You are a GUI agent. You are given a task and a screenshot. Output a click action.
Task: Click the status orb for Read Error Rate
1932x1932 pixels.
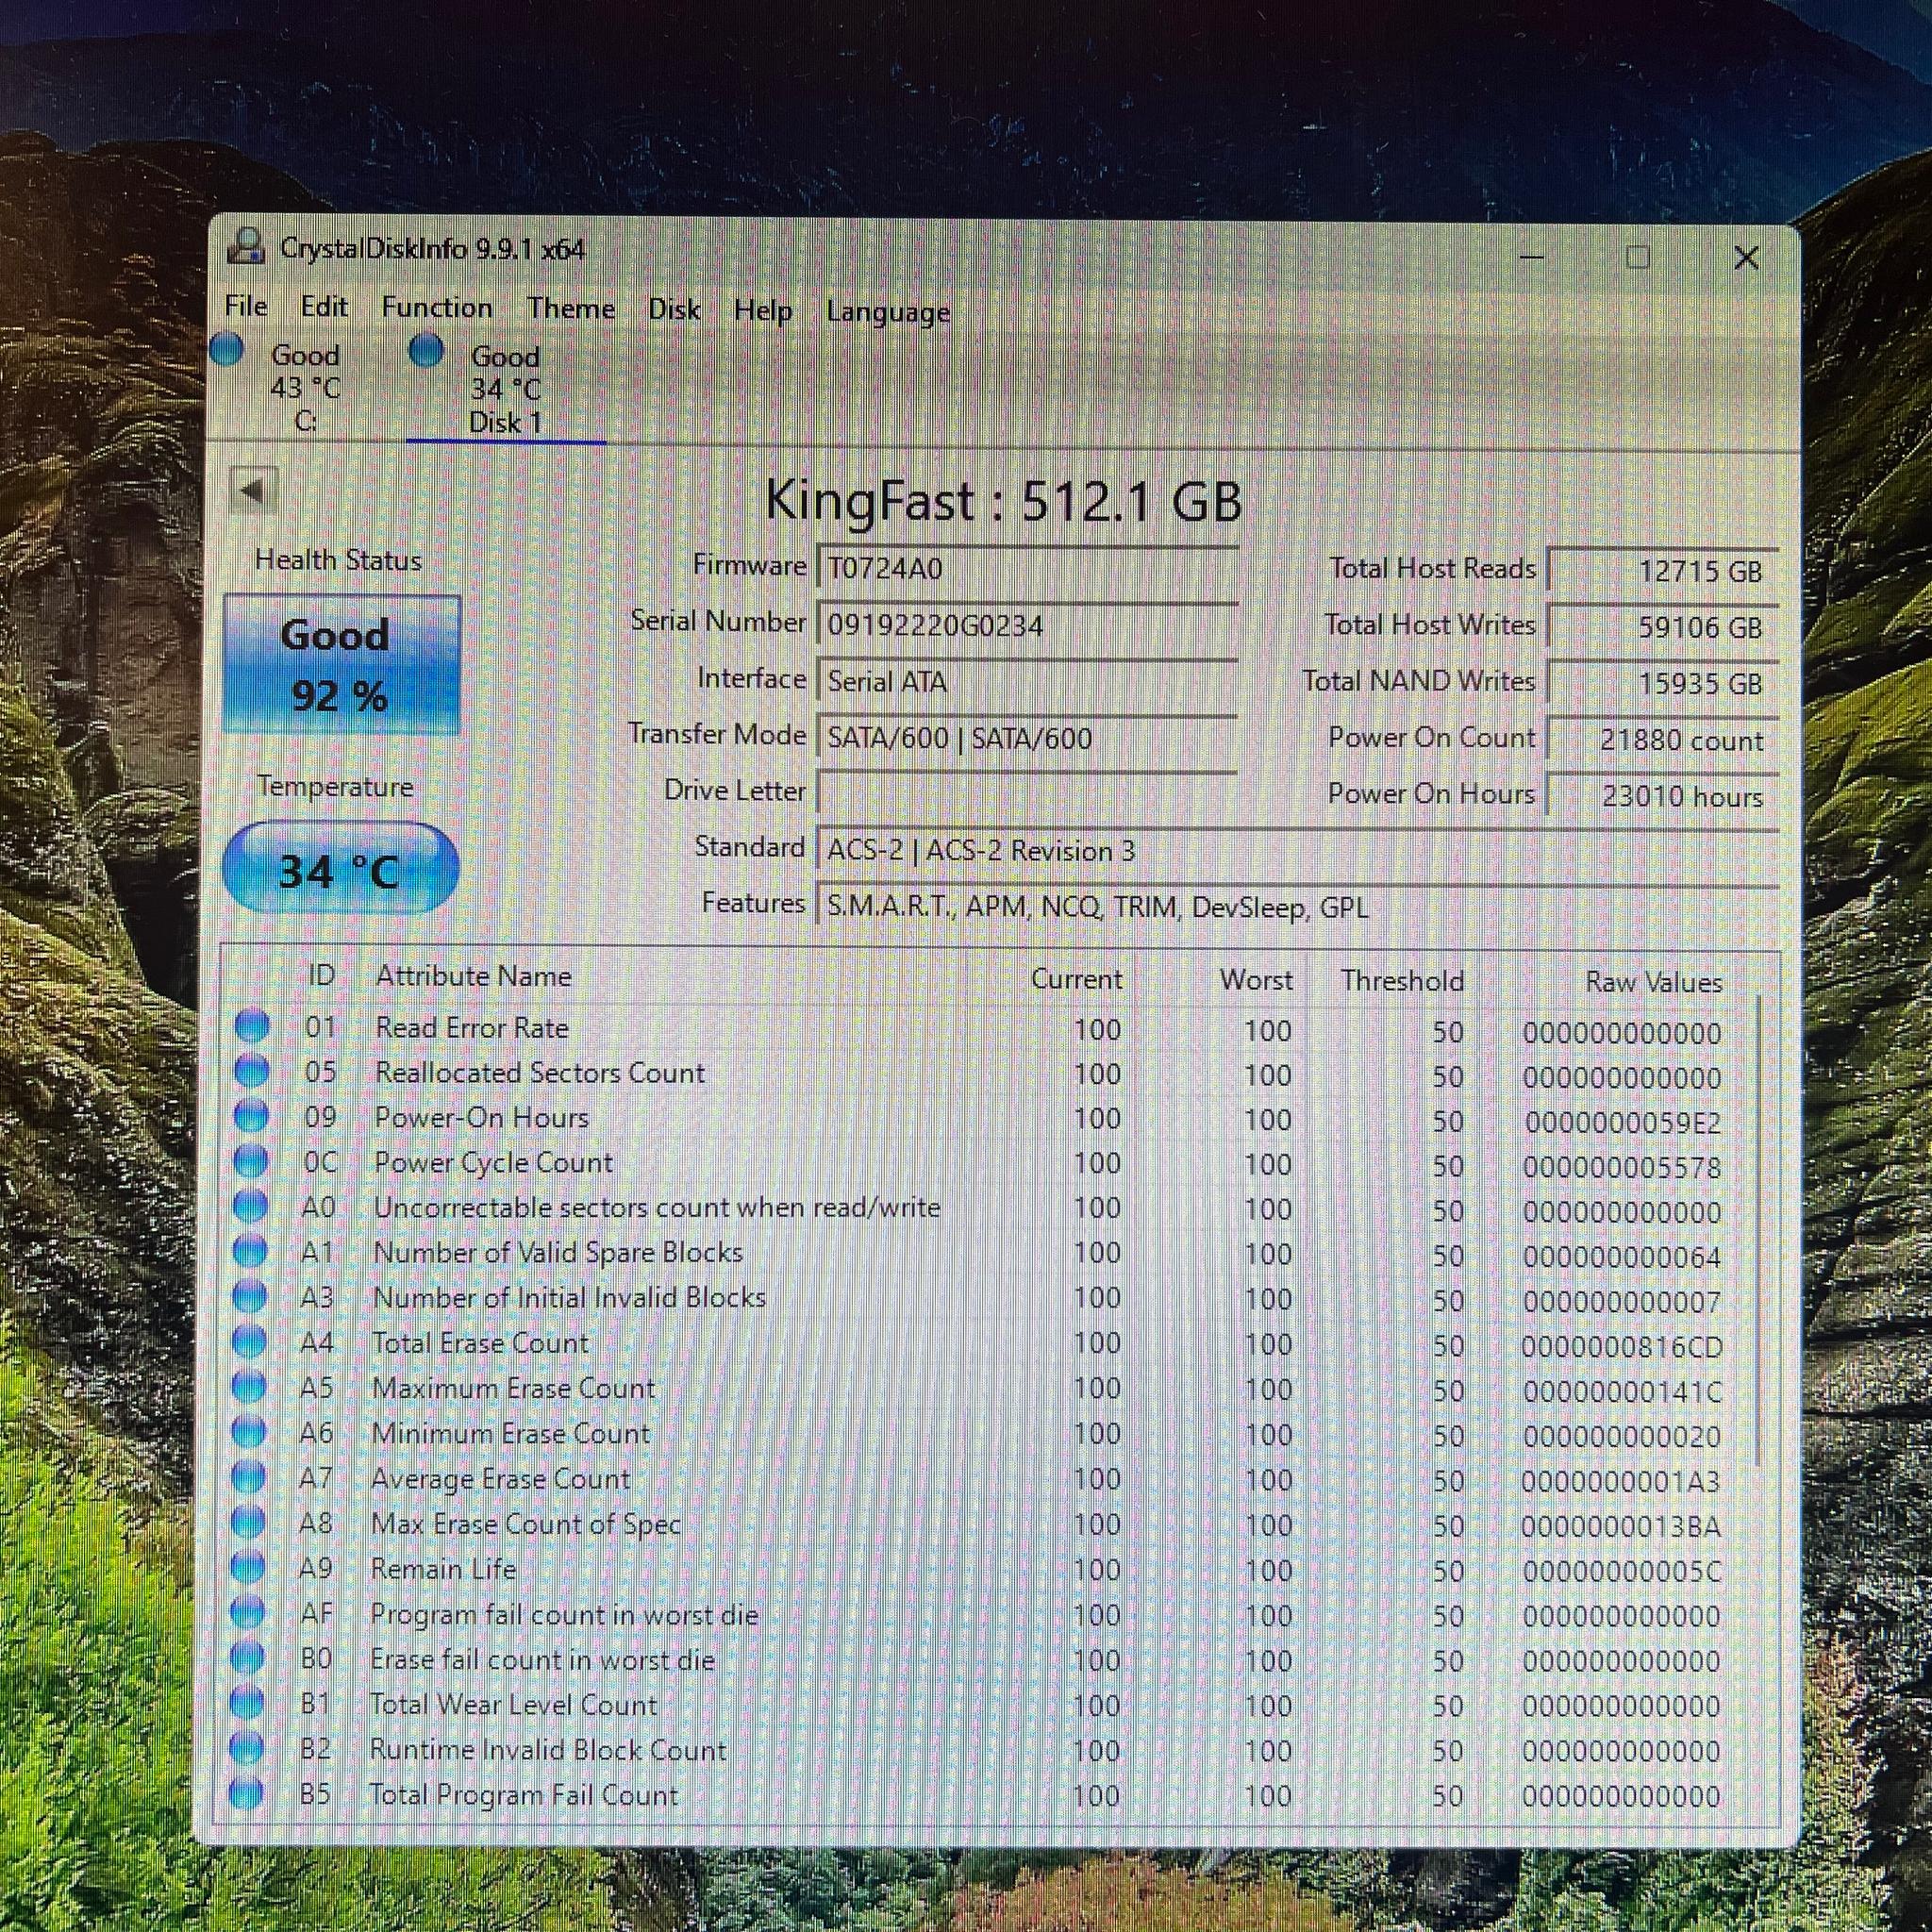point(252,1026)
